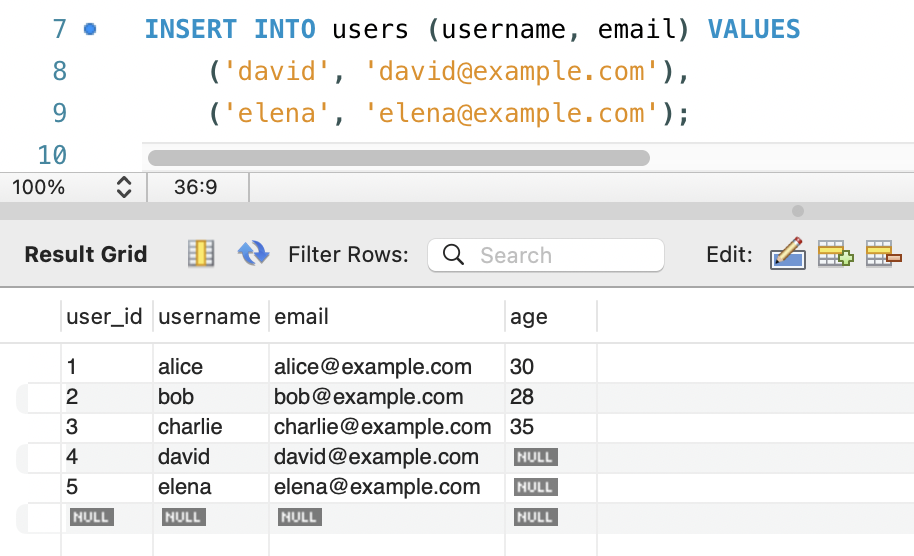Click the breakpoint dot beside line 7
The height and width of the screenshot is (556, 914).
(91, 29)
